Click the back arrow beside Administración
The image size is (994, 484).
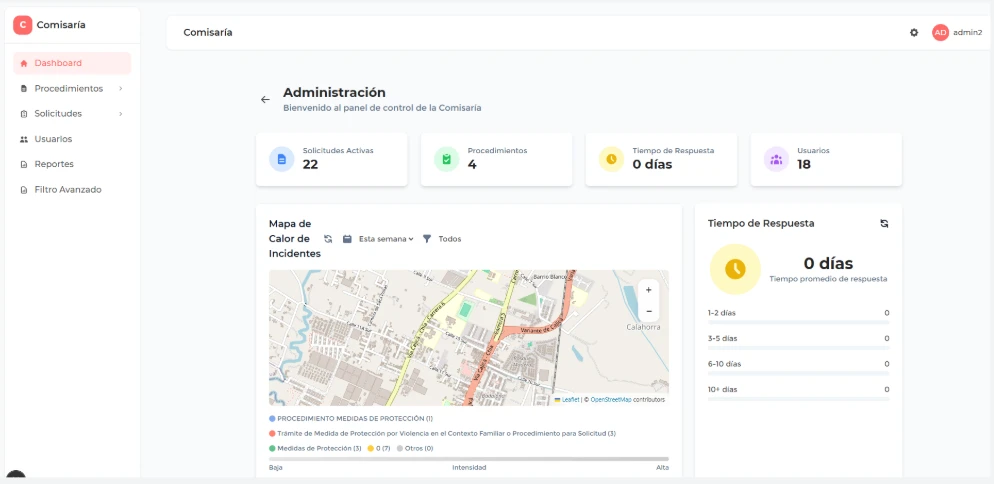[x=265, y=99]
